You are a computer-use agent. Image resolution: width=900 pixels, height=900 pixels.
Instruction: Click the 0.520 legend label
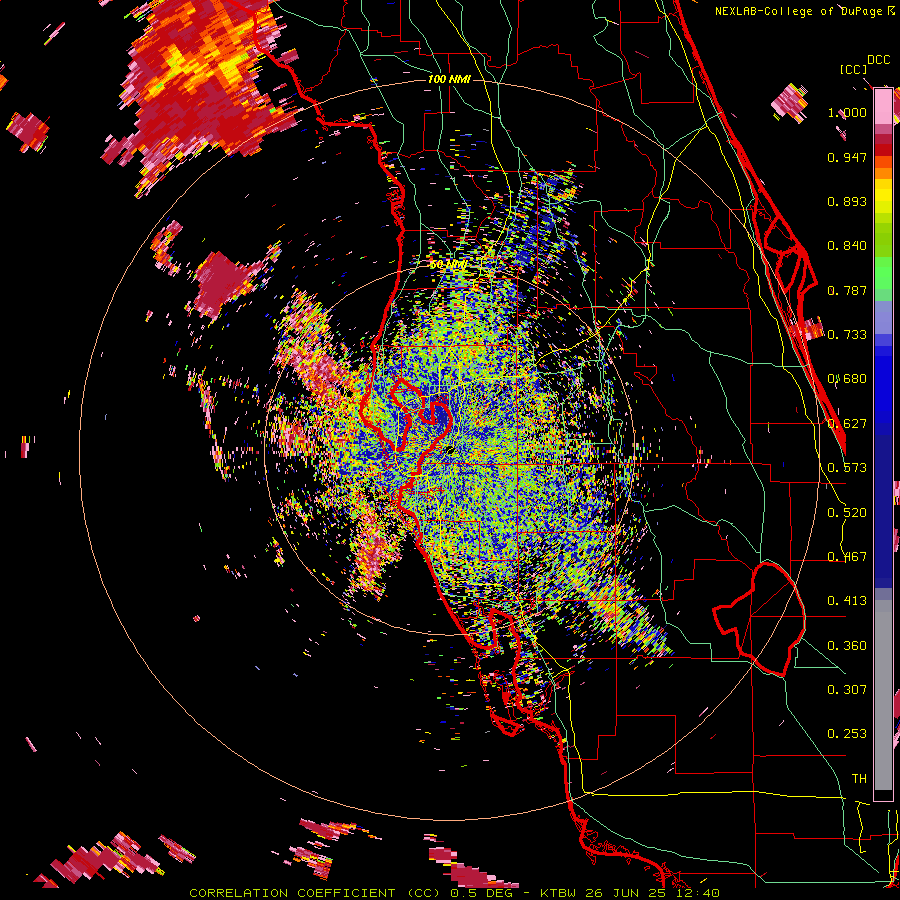pyautogui.click(x=847, y=513)
